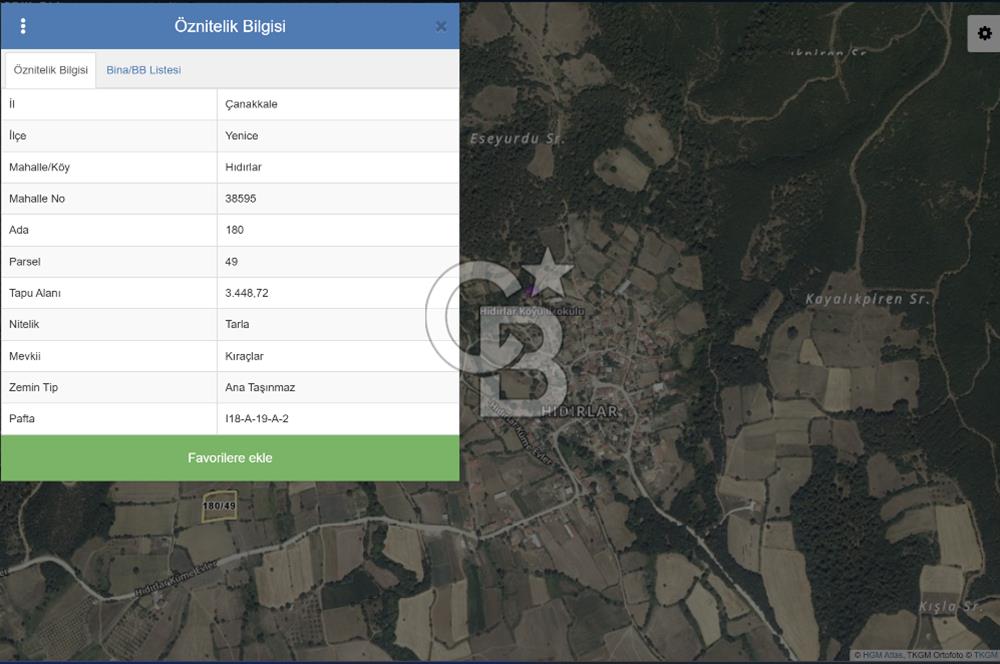The image size is (1000, 664).
Task: Click the Mahalle No value 38595
Action: pos(241,199)
